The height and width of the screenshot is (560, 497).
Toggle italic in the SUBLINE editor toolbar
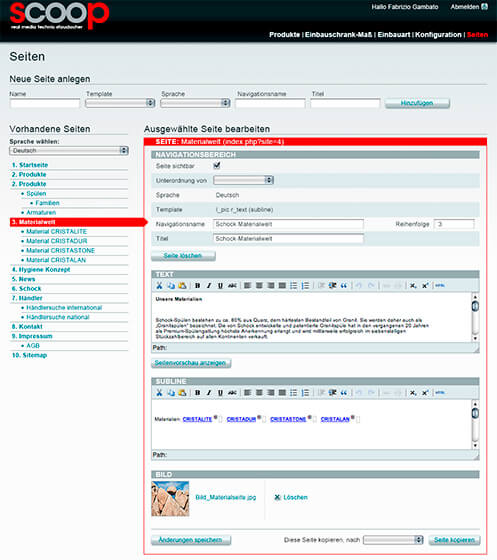(209, 393)
